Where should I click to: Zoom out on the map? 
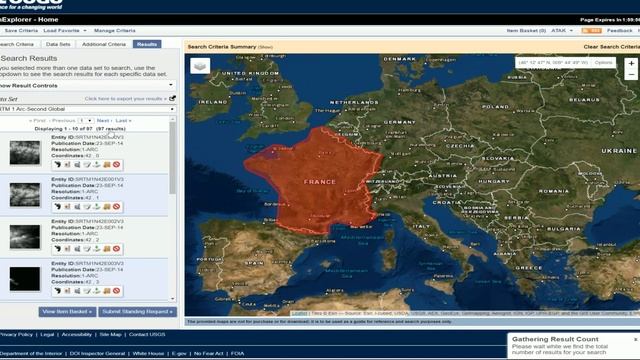click(x=631, y=75)
